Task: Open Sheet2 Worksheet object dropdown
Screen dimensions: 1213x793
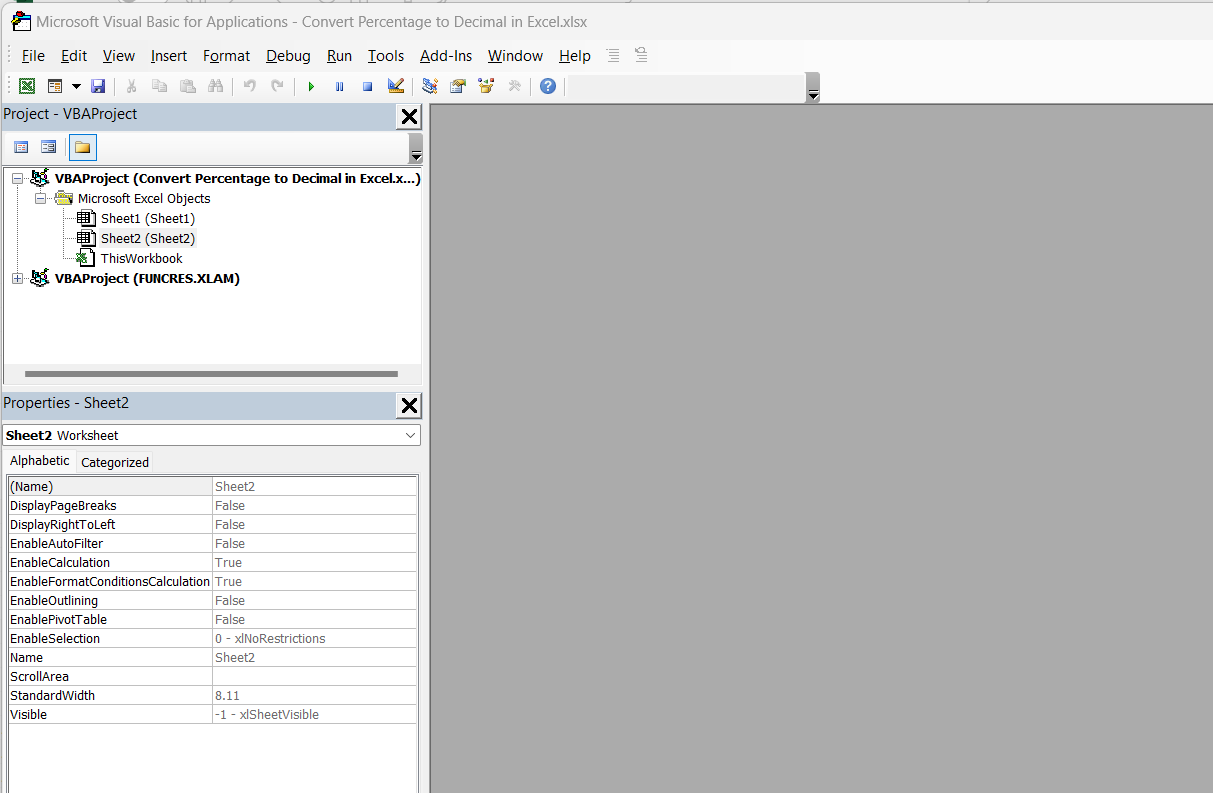Action: tap(411, 435)
